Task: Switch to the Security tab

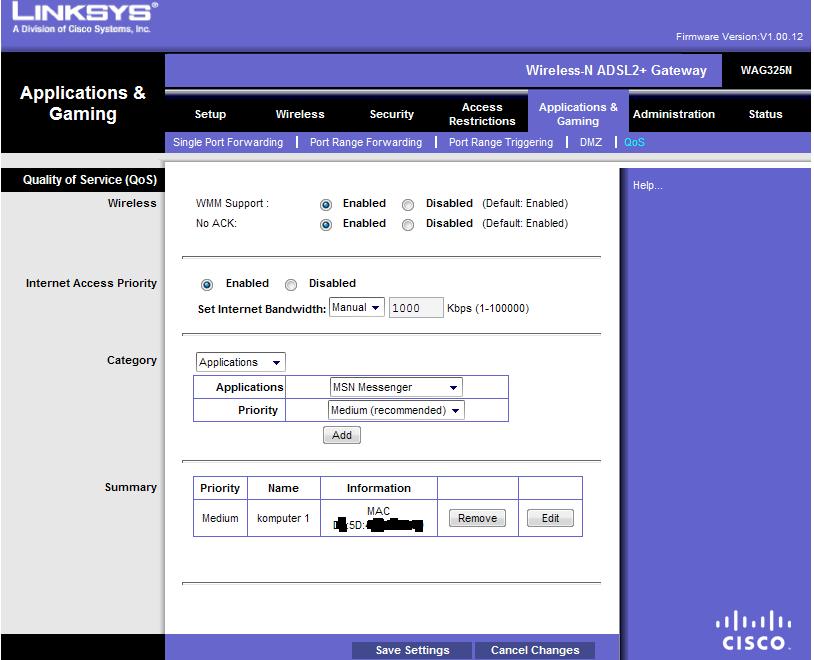Action: point(391,114)
